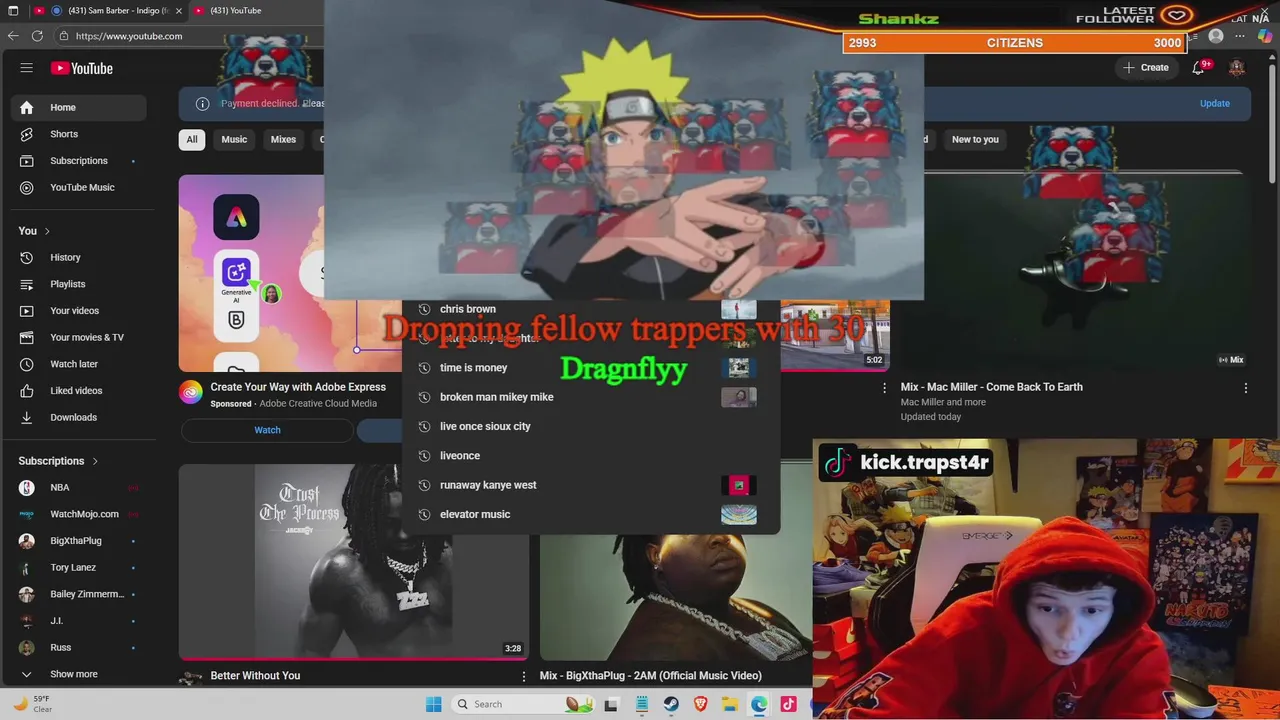Open the YouTube account avatar menu
The image size is (1280, 720).
click(1237, 68)
